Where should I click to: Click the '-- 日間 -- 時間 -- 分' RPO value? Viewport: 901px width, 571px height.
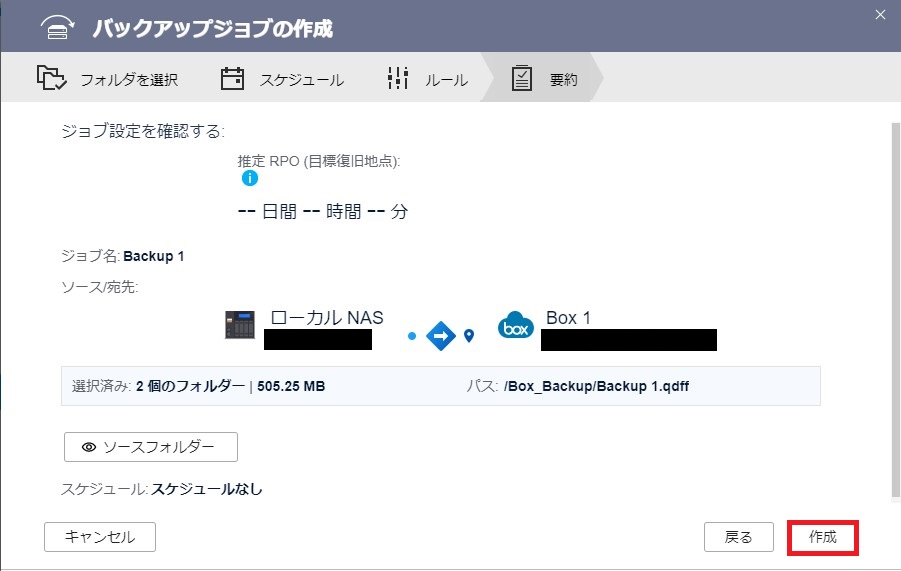click(x=323, y=211)
